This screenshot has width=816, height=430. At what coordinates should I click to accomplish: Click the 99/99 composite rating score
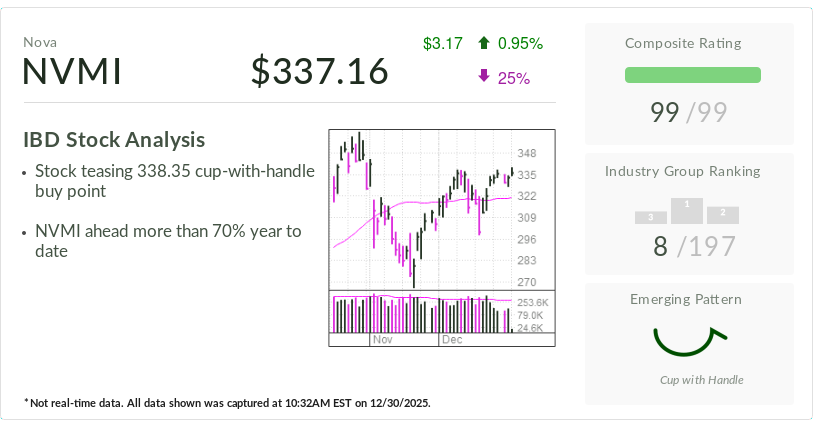pyautogui.click(x=688, y=112)
